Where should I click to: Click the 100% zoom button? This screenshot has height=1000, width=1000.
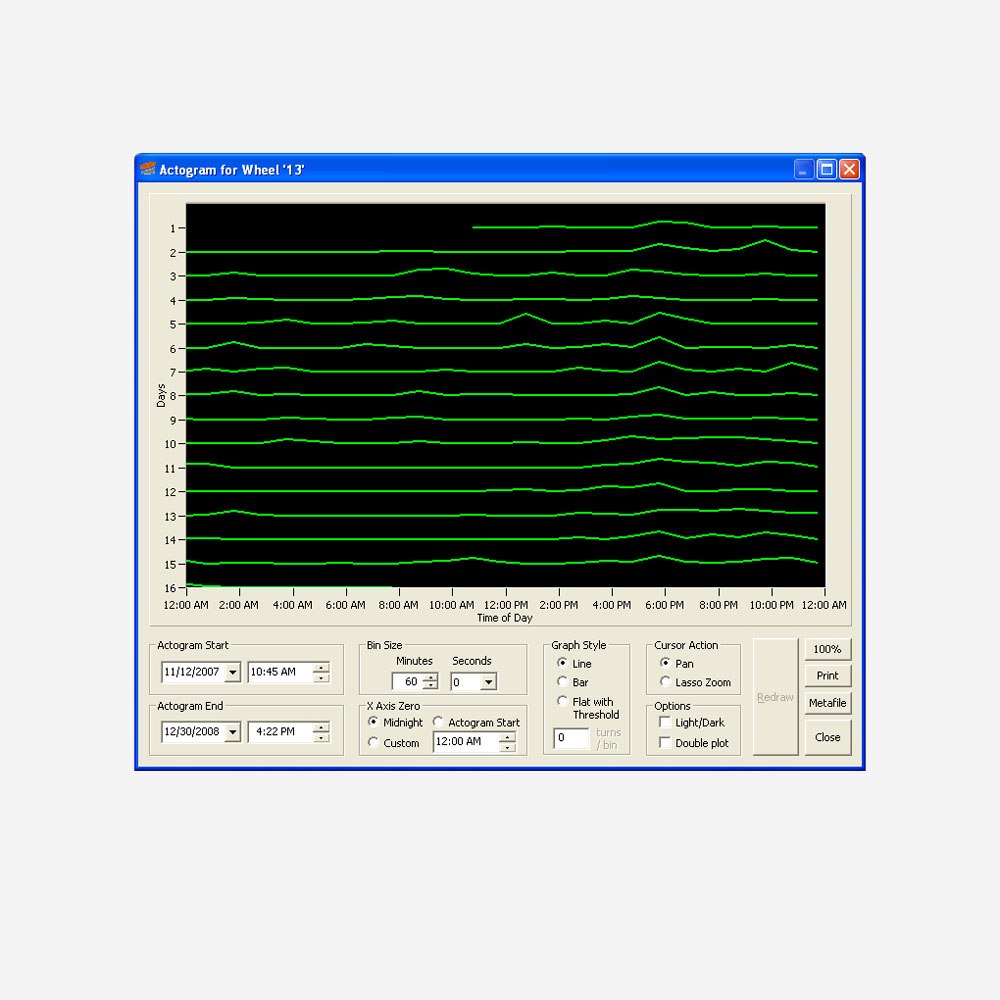click(827, 649)
